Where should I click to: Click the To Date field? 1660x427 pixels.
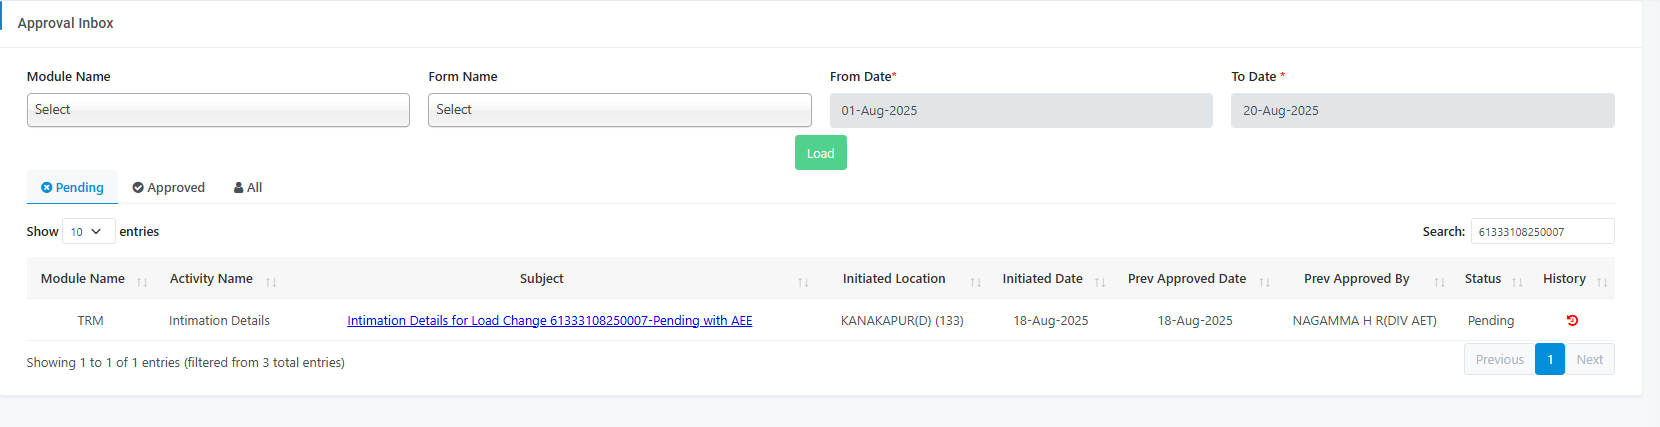1422,111
